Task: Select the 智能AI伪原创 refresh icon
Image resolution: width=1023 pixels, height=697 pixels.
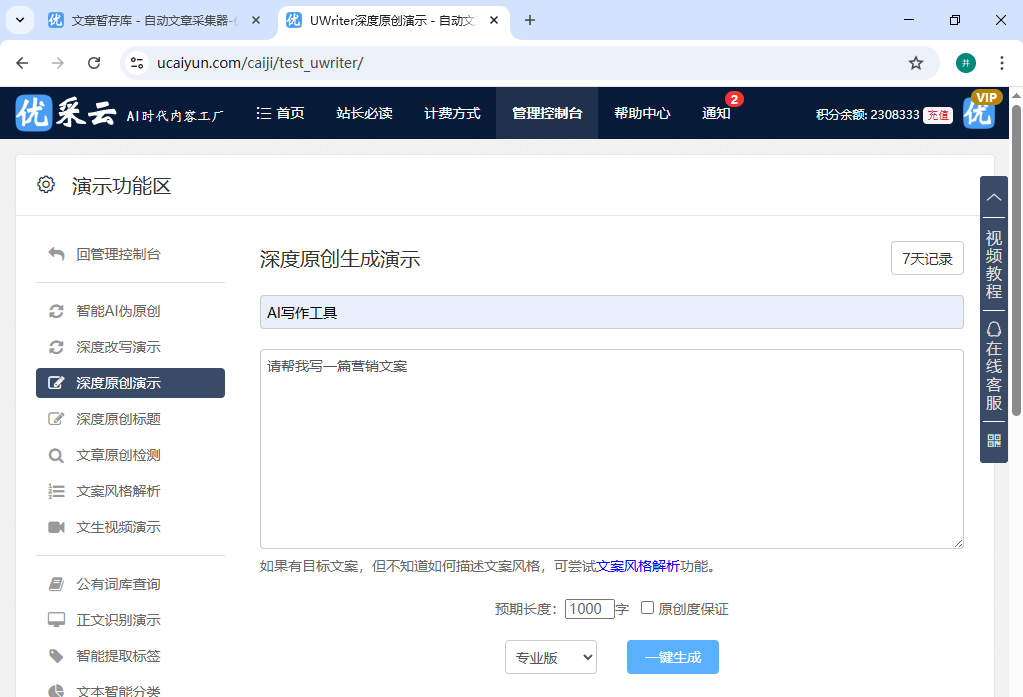Action: coord(57,311)
